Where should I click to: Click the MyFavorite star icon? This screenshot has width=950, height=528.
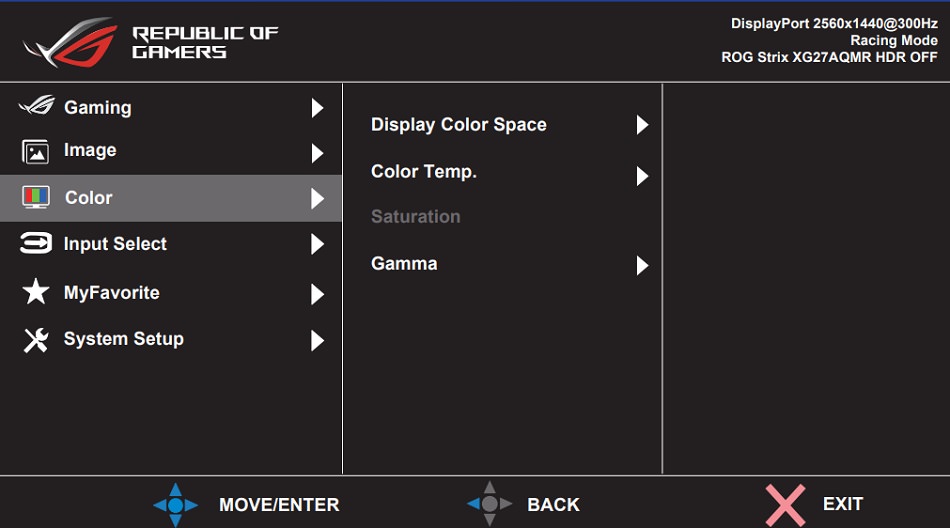[36, 292]
